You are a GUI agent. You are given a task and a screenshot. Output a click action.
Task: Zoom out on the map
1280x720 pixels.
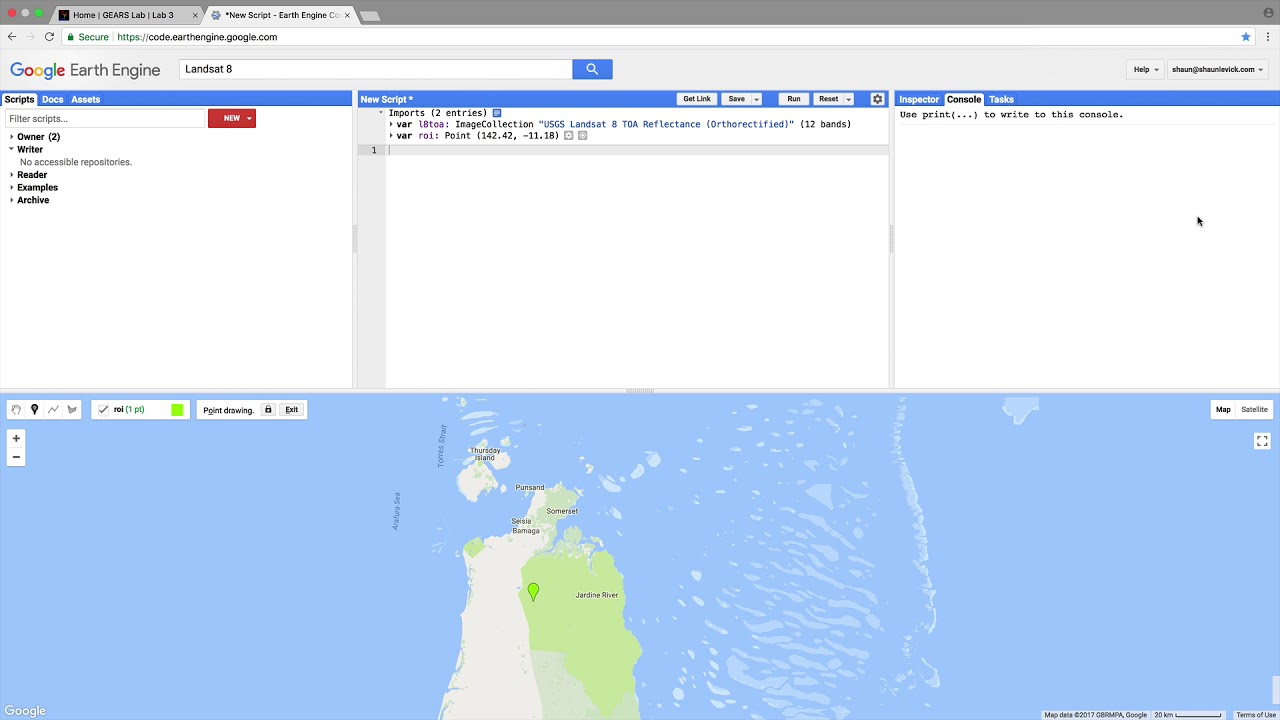(16, 457)
